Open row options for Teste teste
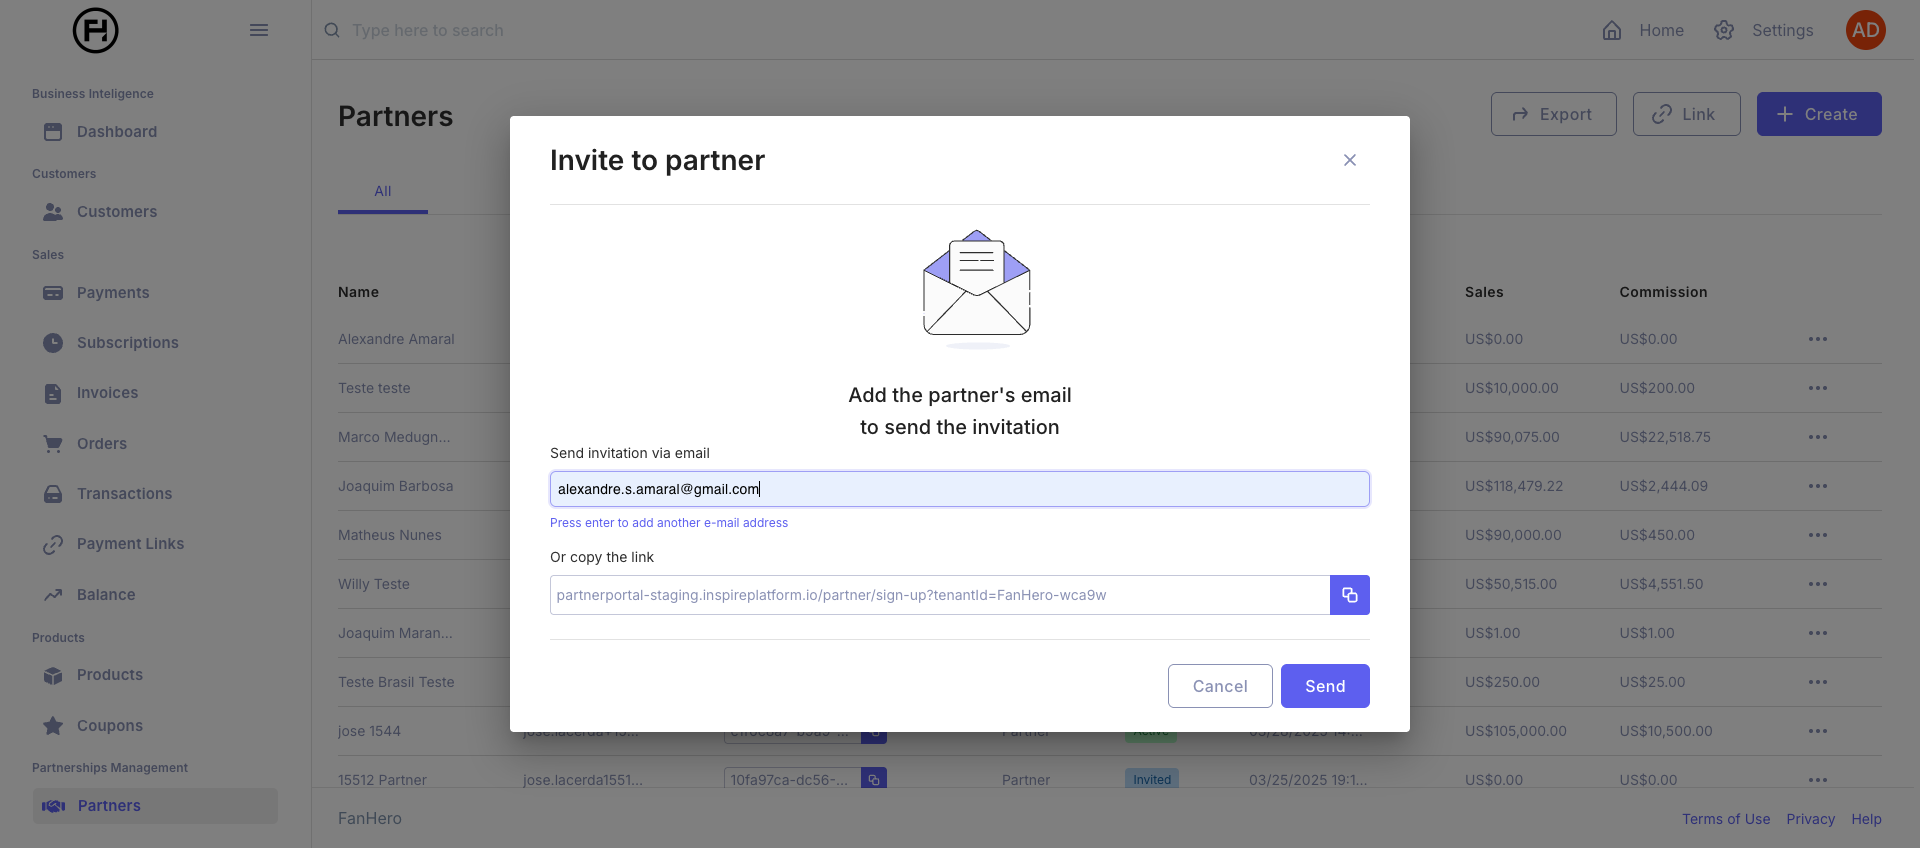The height and width of the screenshot is (848, 1920). pyautogui.click(x=1818, y=388)
